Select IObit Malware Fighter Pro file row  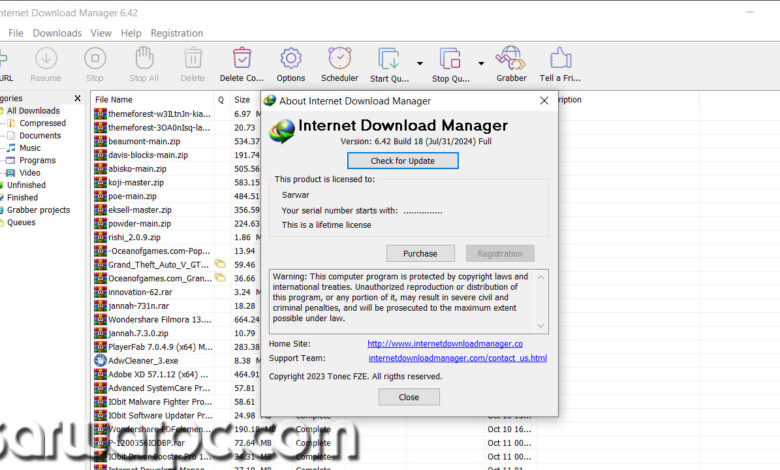pyautogui.click(x=160, y=402)
